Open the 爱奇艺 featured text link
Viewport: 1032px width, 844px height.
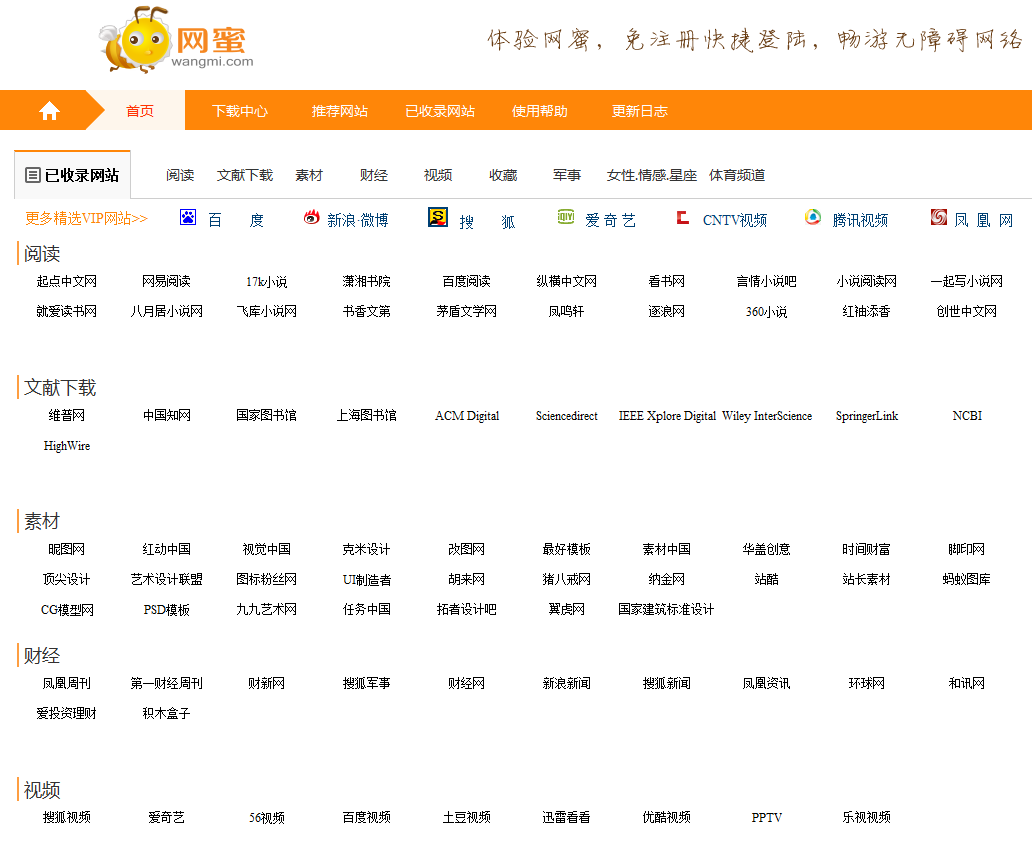coord(611,220)
